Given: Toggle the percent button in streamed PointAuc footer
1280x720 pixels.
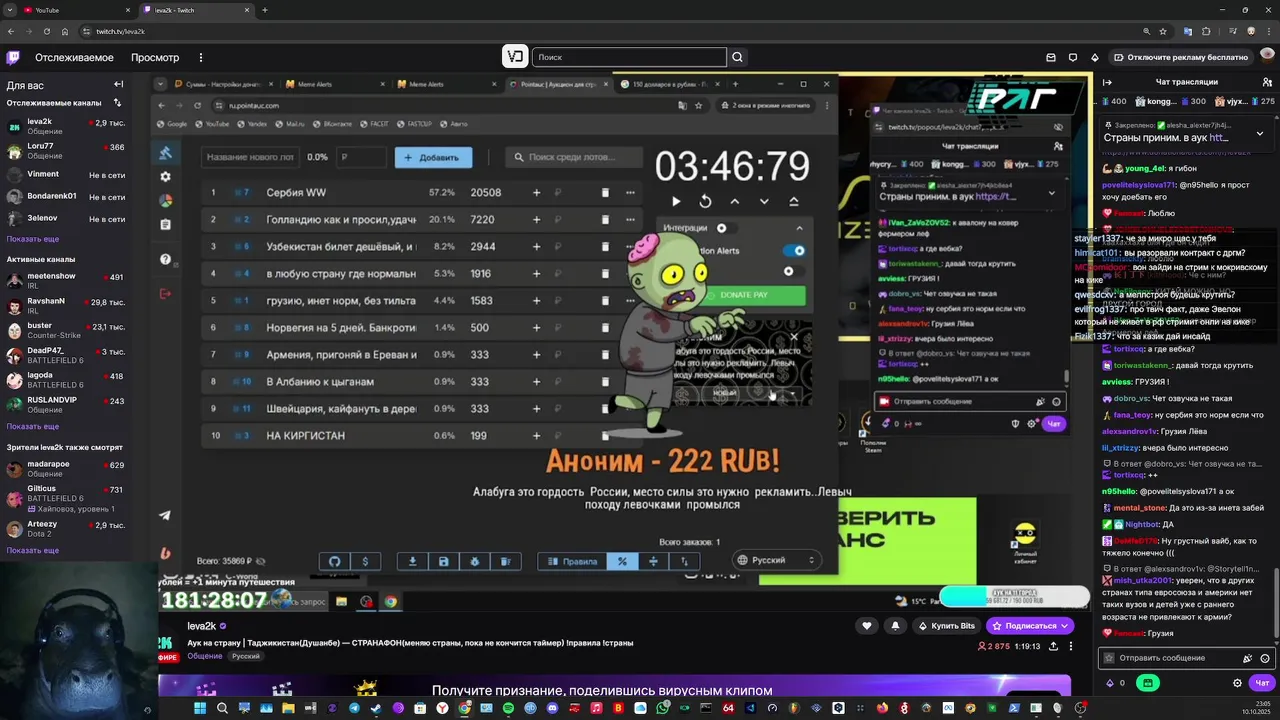Looking at the screenshot, I should coord(622,561).
